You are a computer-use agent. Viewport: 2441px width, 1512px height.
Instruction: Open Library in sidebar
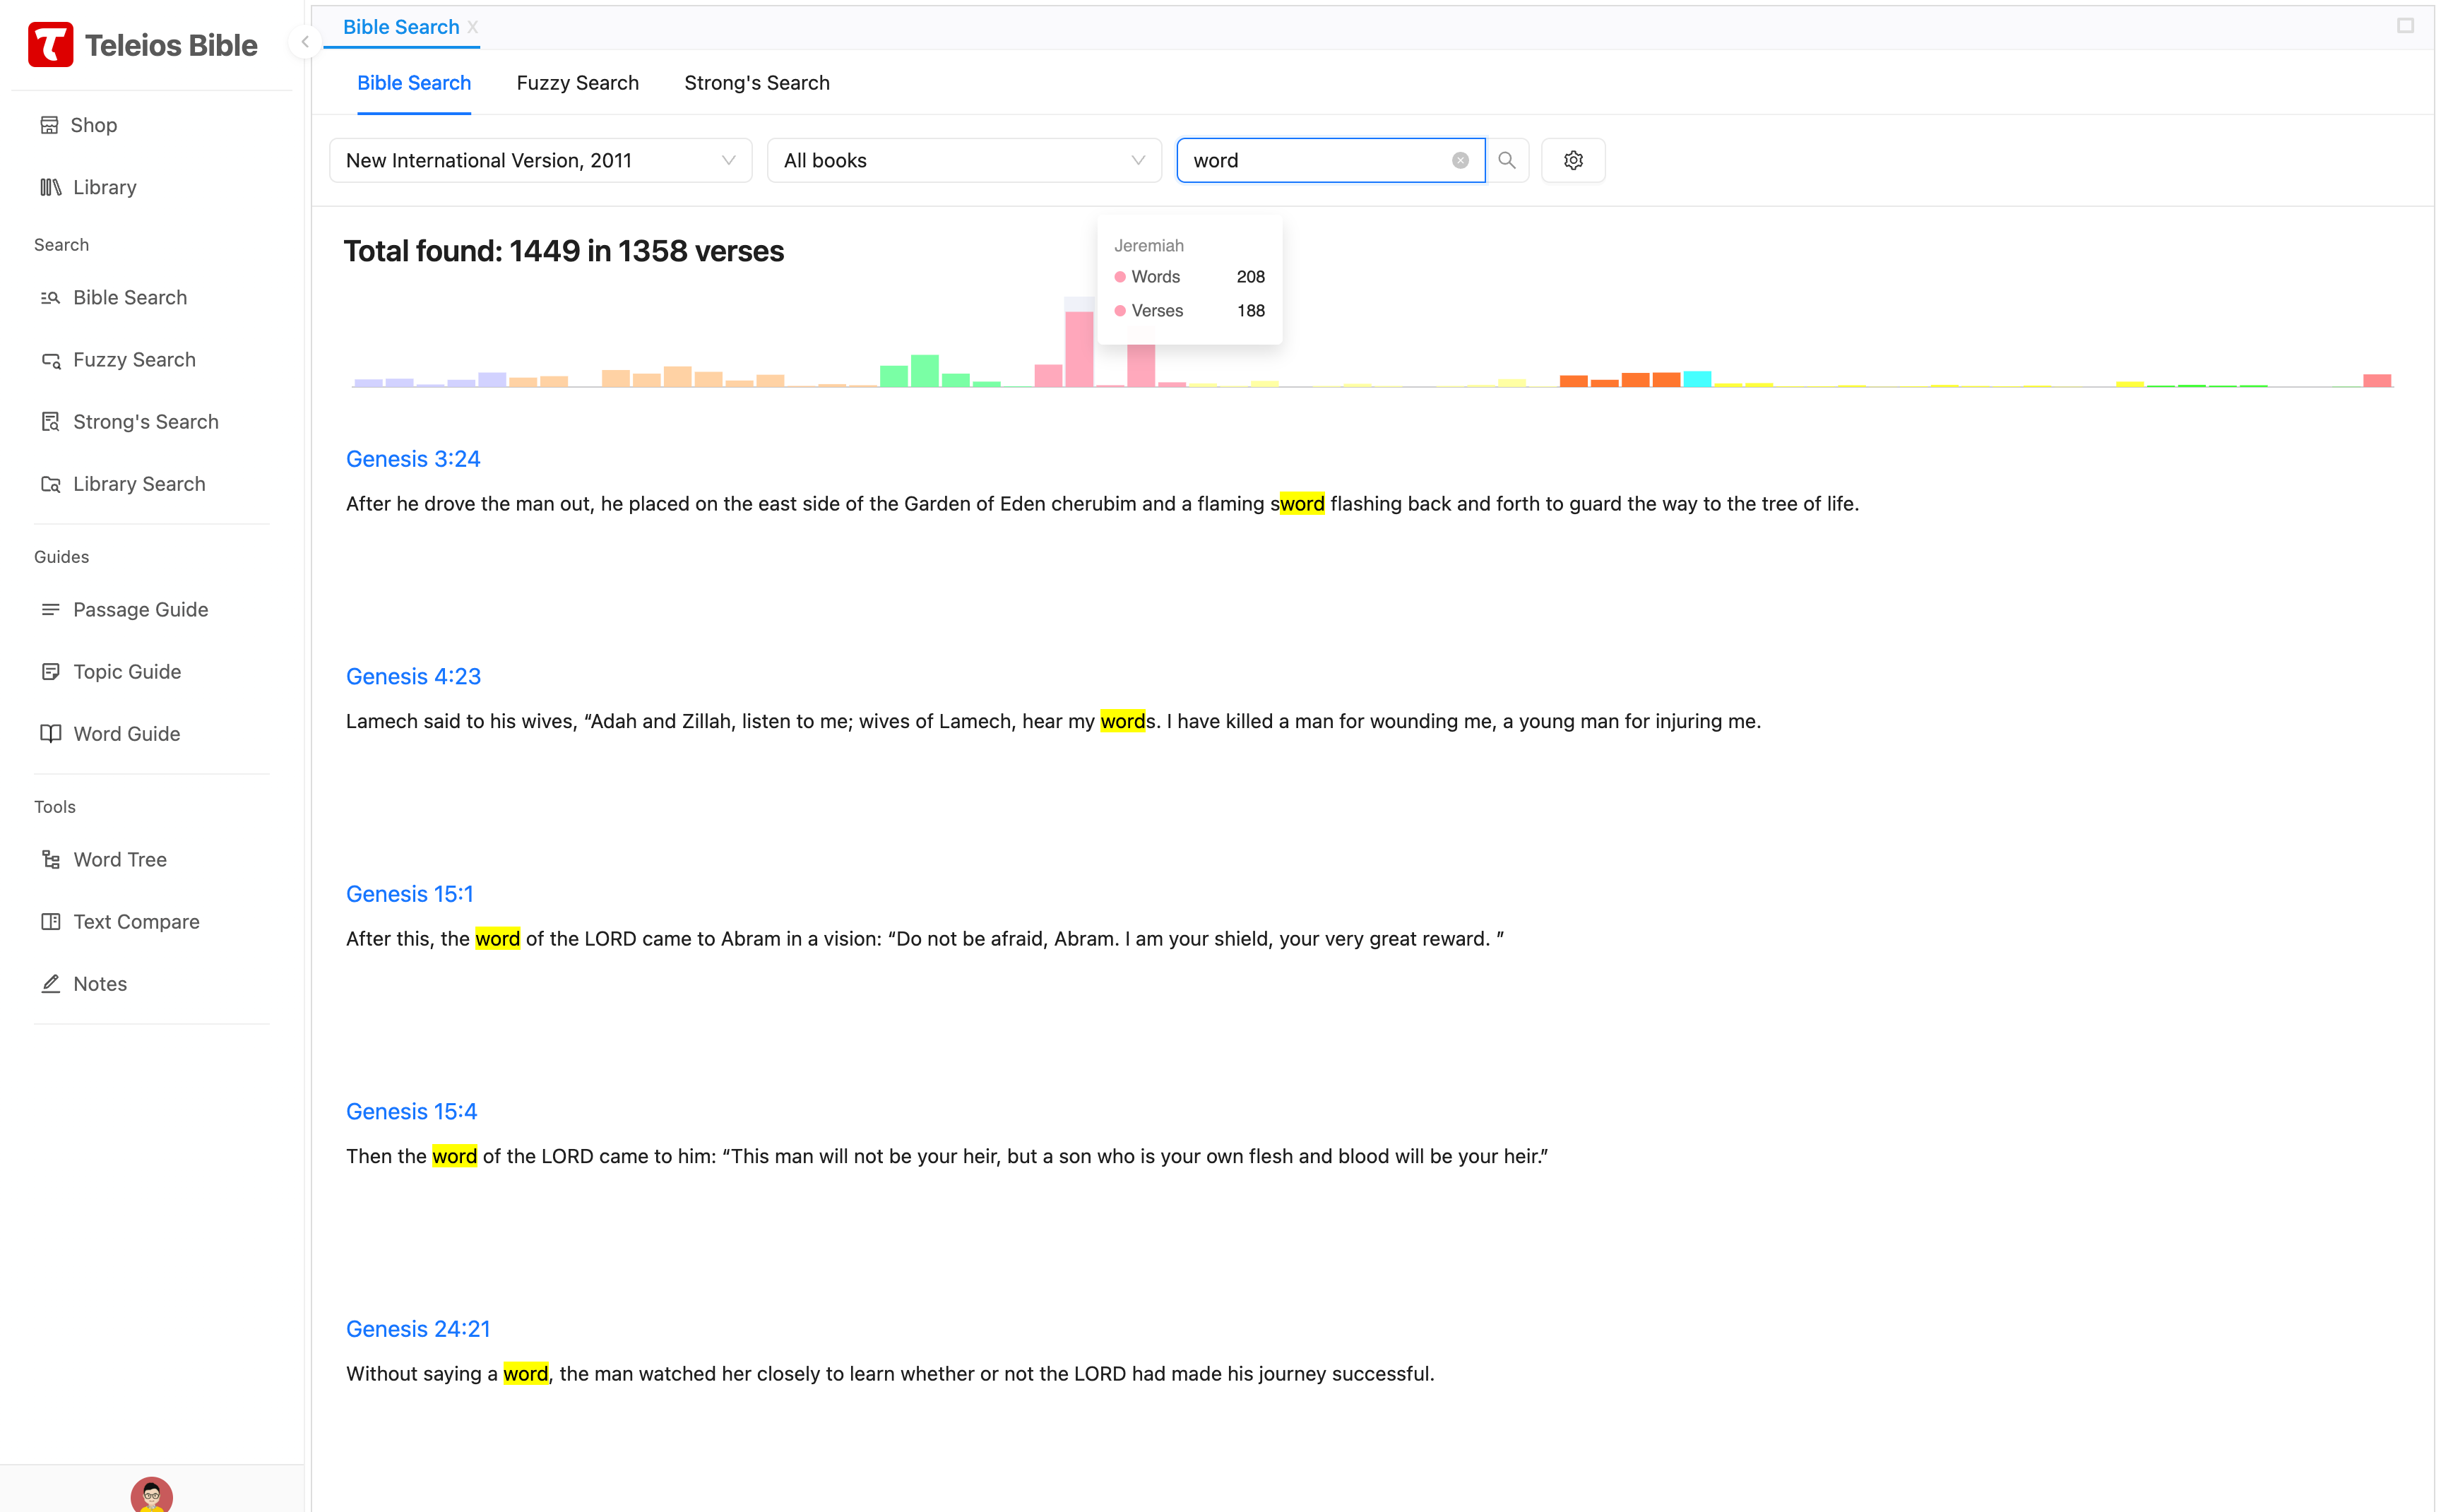pyautogui.click(x=103, y=187)
